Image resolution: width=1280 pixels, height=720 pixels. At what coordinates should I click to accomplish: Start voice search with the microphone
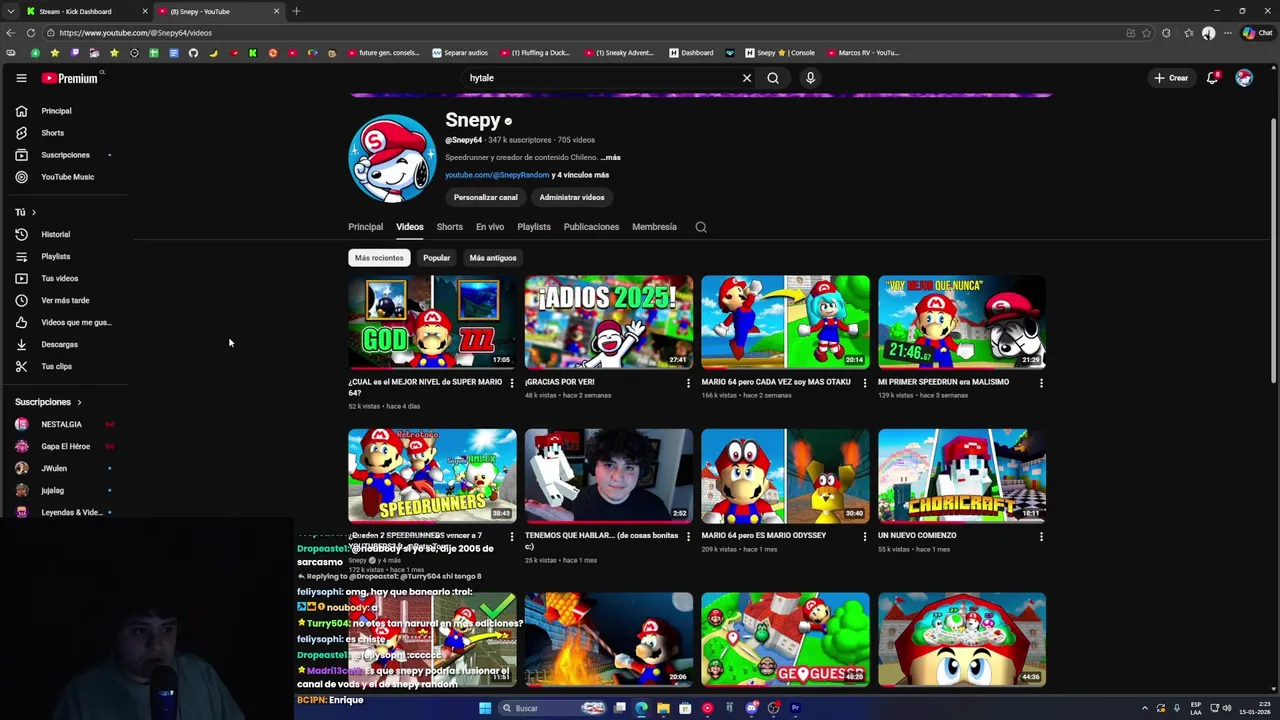810,78
